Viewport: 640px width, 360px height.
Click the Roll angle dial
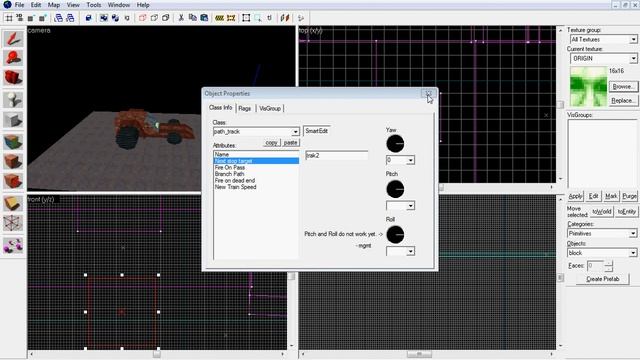click(x=395, y=235)
